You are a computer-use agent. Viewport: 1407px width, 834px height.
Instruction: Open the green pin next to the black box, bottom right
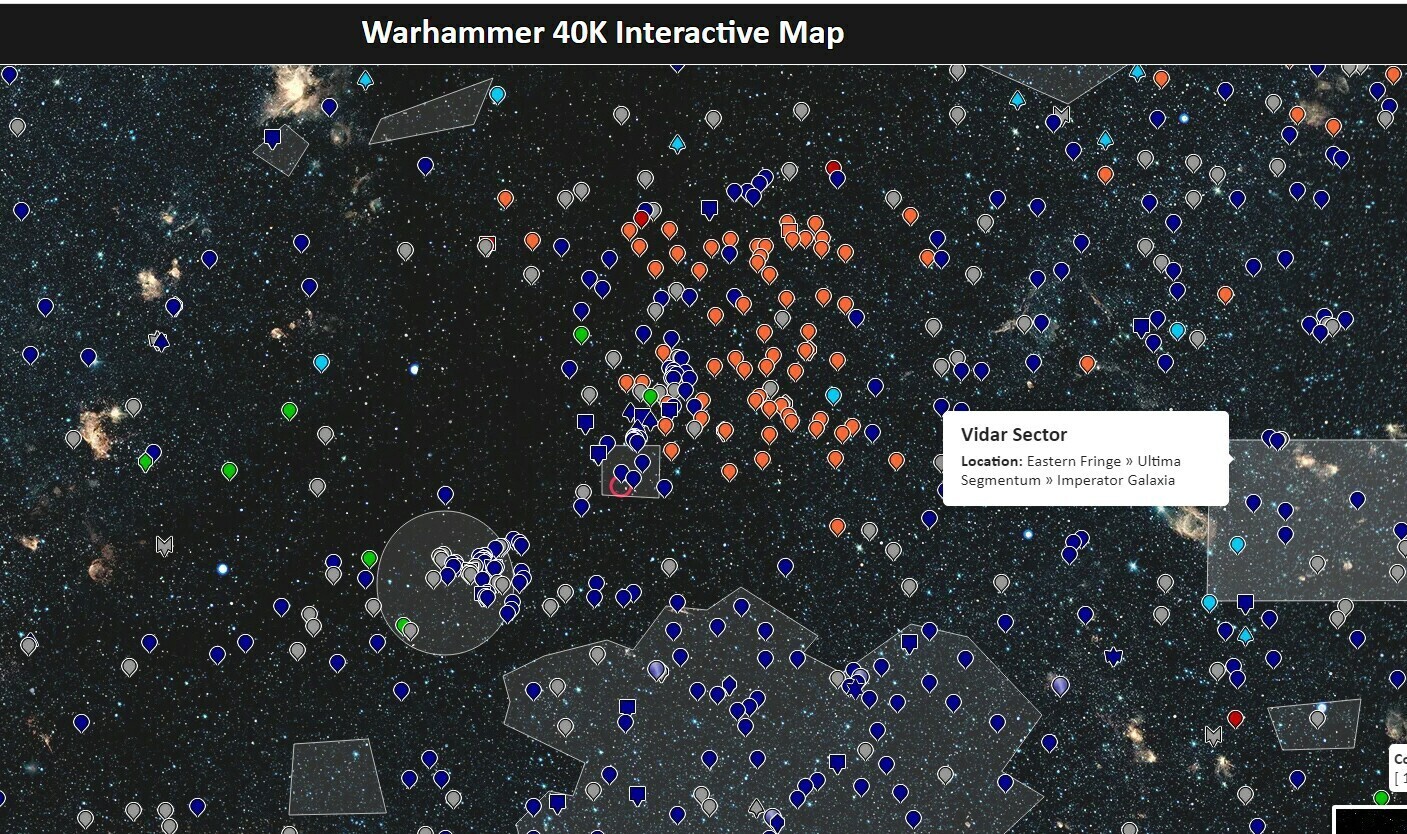(x=1381, y=798)
